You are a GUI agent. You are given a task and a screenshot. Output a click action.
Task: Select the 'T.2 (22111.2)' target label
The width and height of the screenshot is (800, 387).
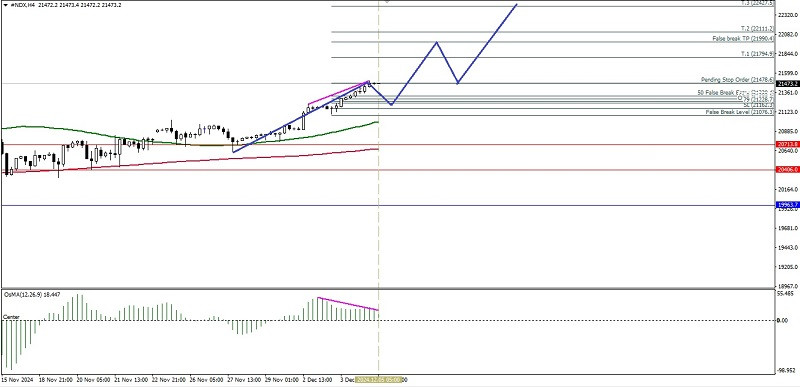[758, 29]
